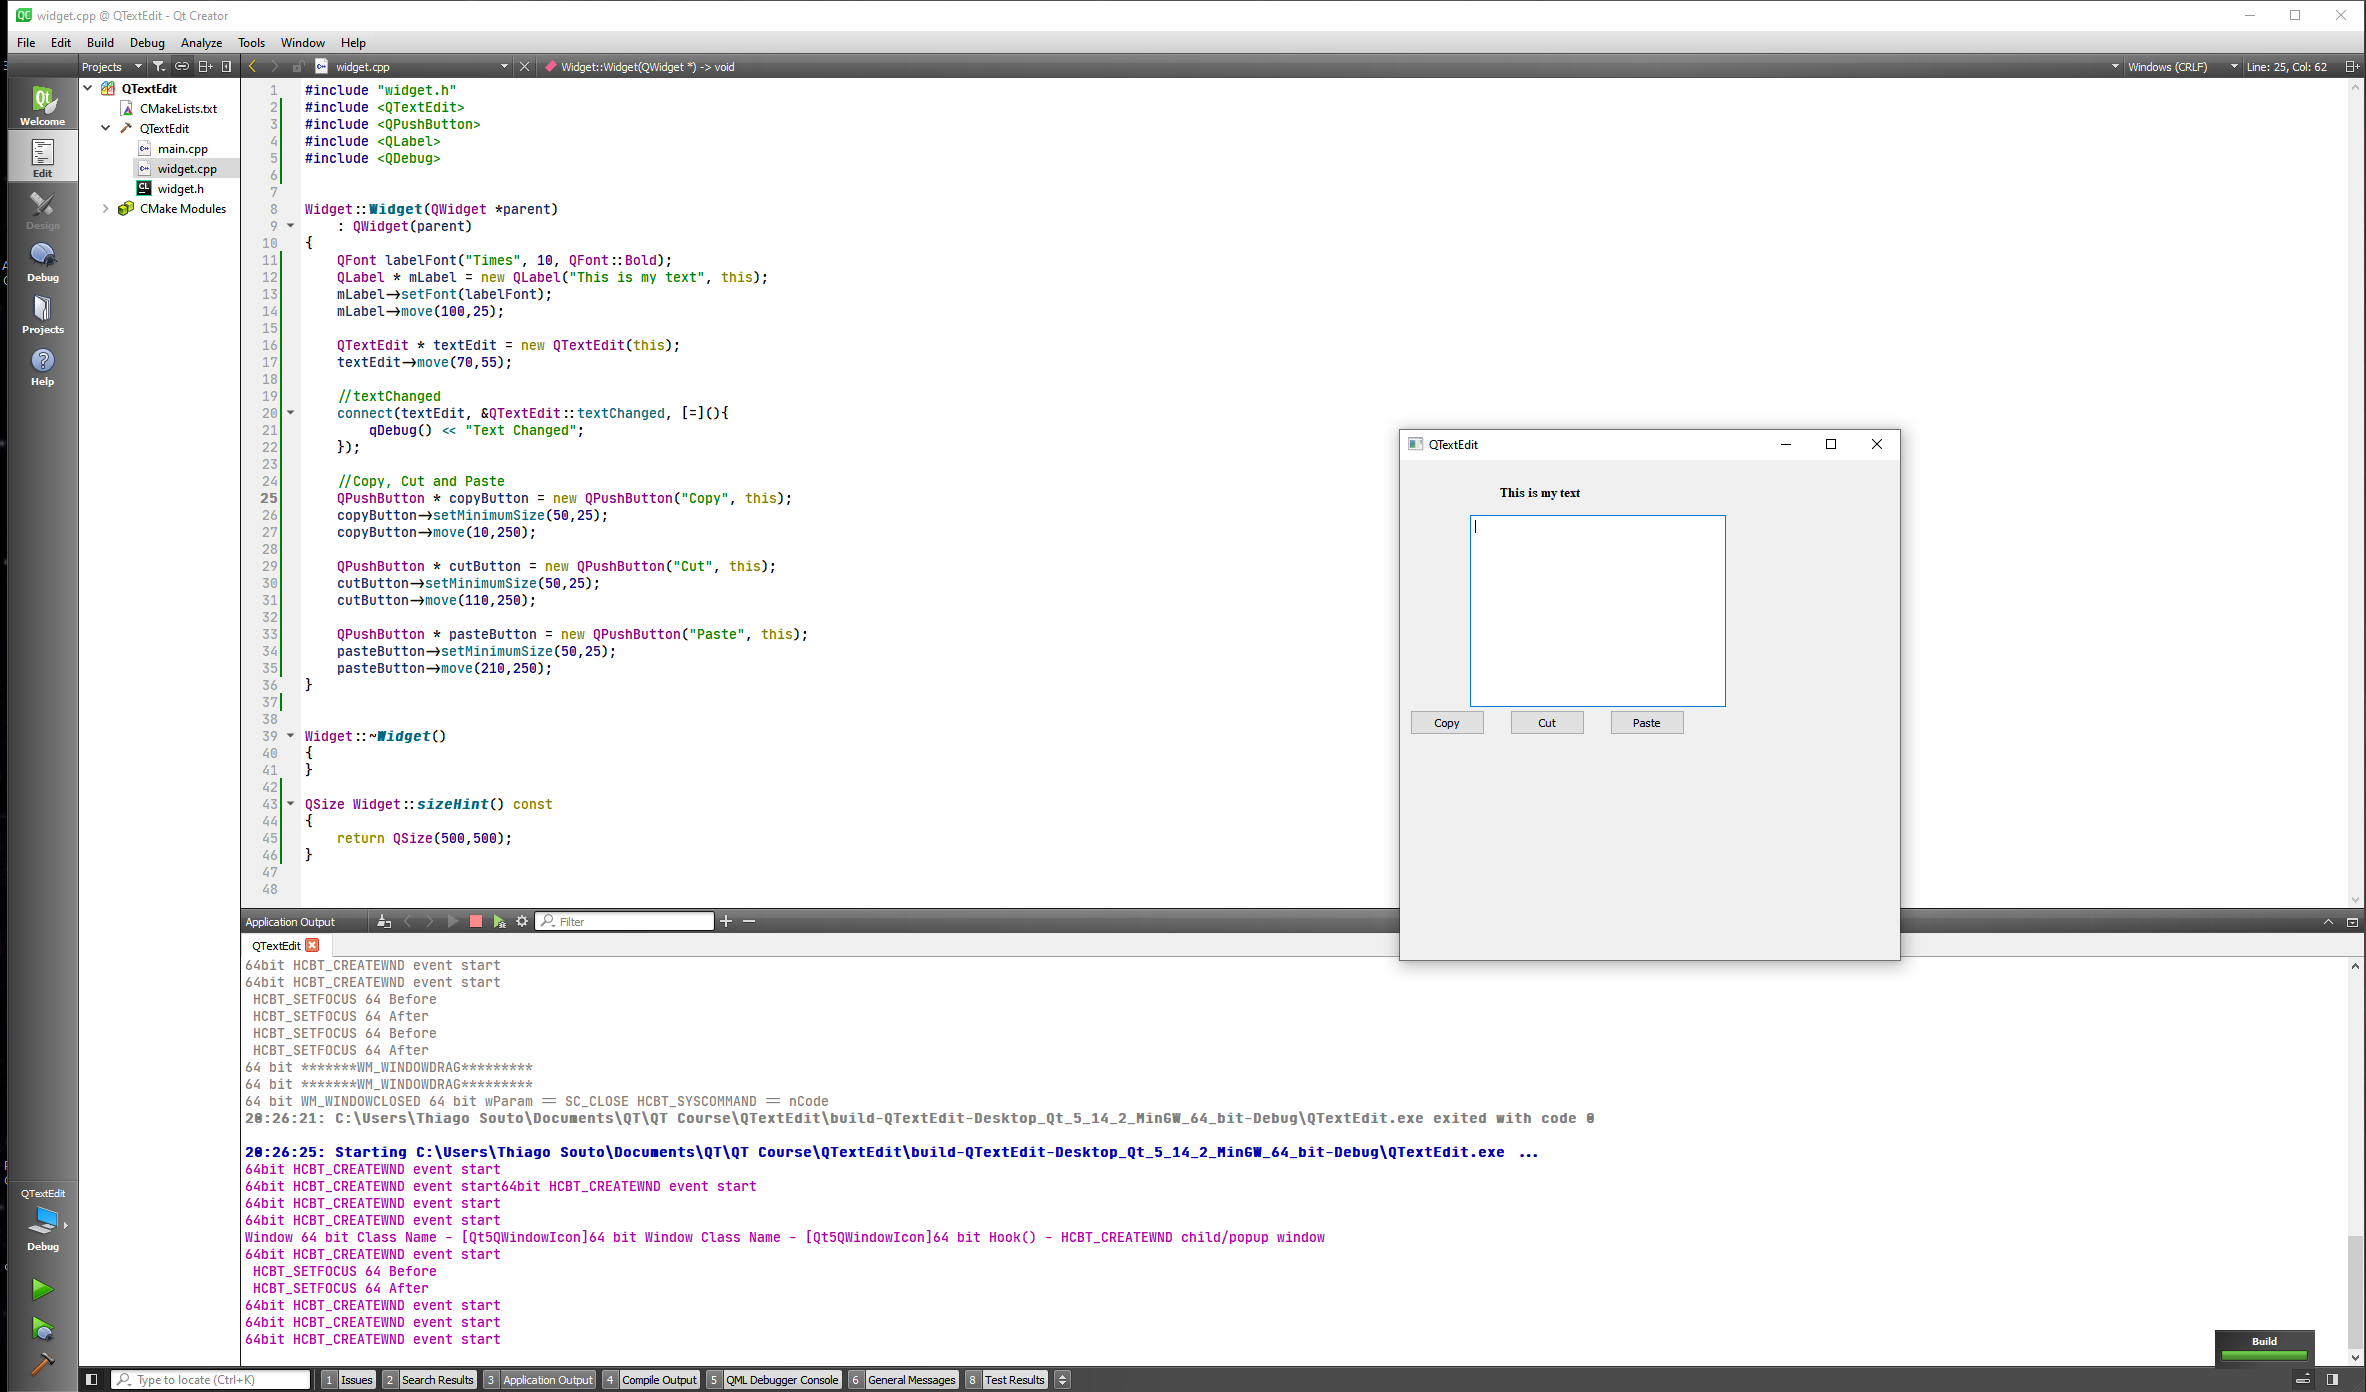Collapse the QTextEdit root project node

[88, 88]
